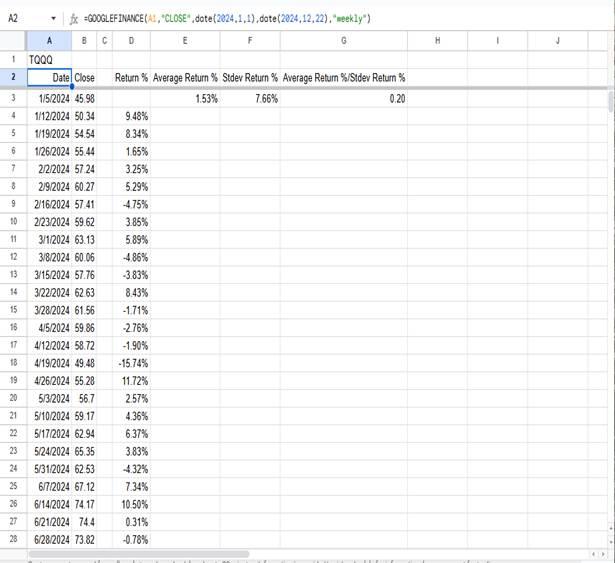Click the date cell 3/1/2024
Image resolution: width=615 pixels, height=563 pixels.
click(49, 240)
